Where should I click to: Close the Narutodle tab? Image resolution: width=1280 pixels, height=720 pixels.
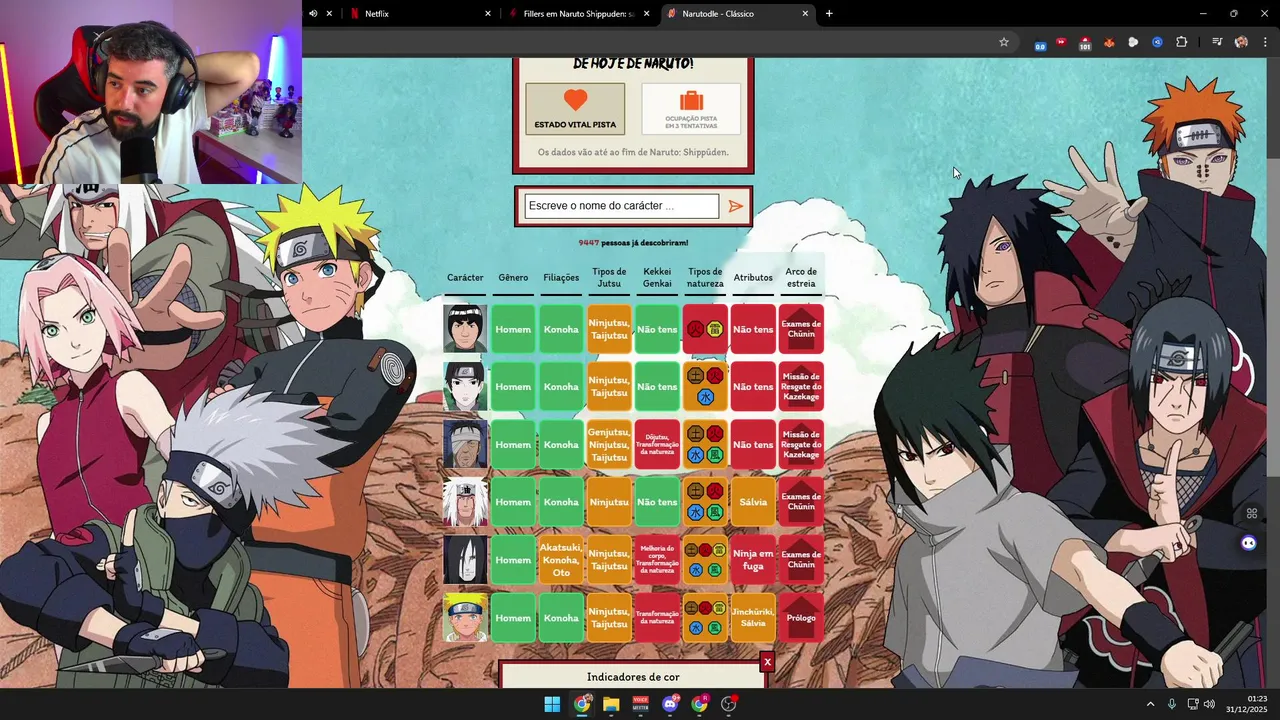click(805, 14)
